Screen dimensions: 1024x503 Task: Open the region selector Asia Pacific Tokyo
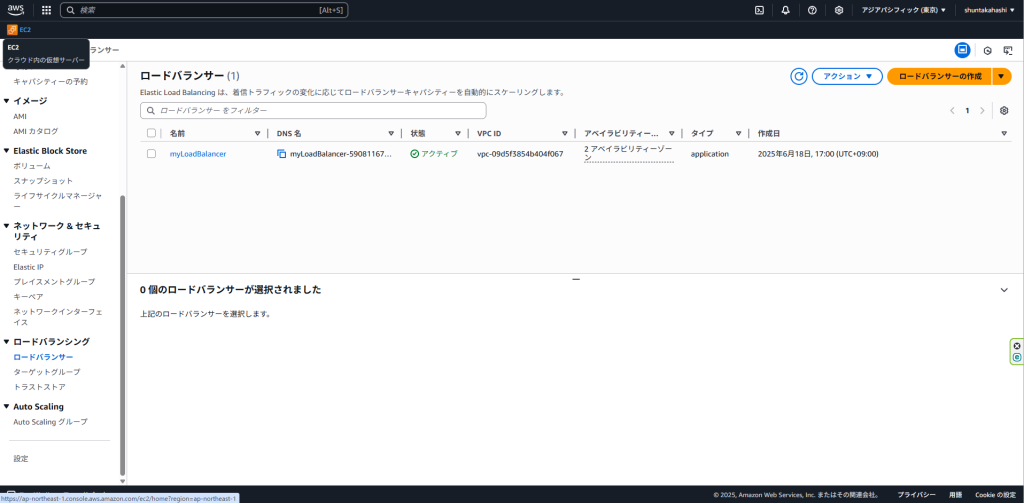904,10
